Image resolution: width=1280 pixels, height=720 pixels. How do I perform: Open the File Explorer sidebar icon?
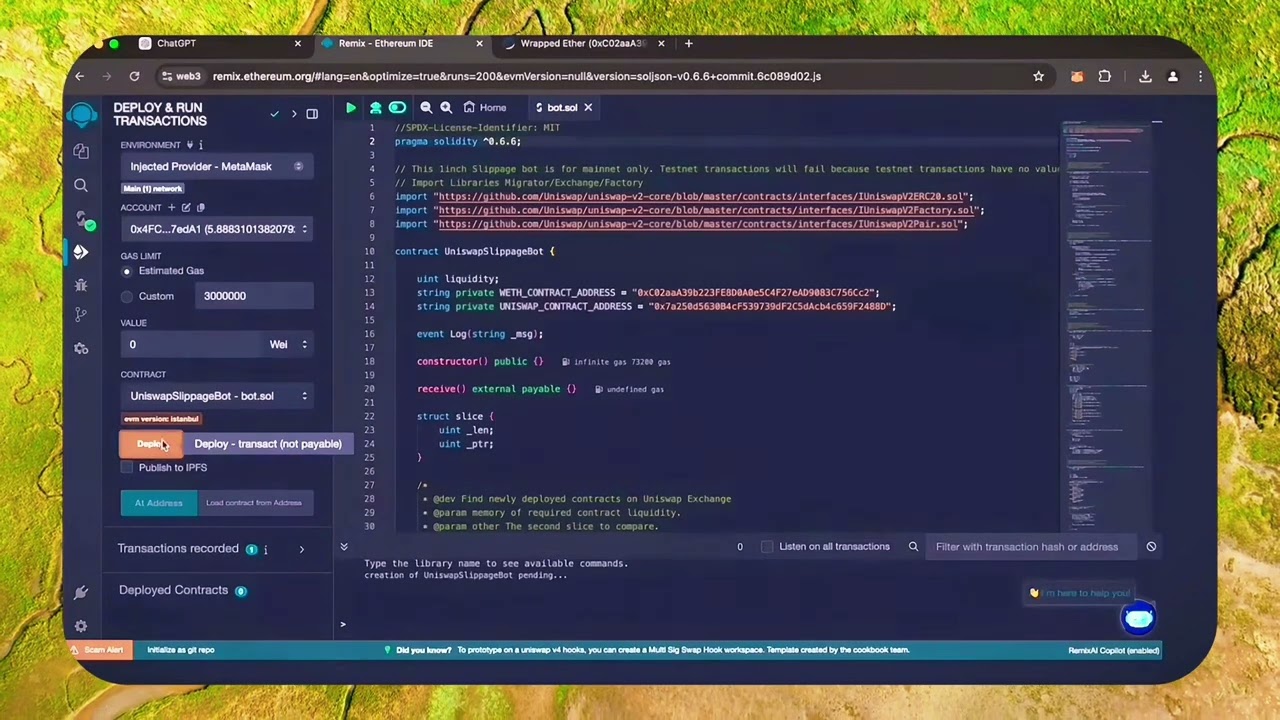coord(81,151)
